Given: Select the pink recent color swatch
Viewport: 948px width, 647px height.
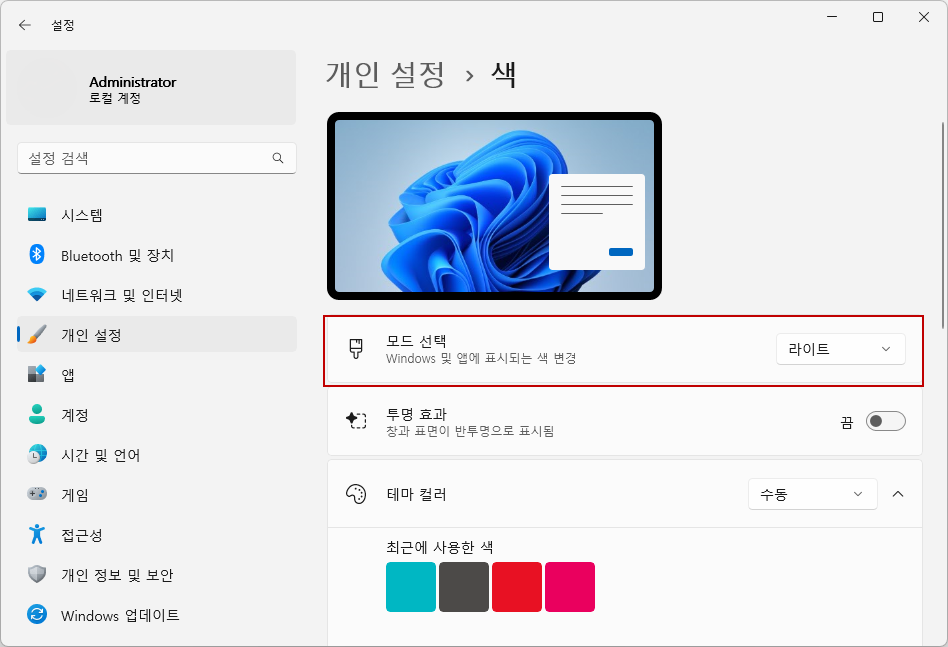Looking at the screenshot, I should point(570,587).
